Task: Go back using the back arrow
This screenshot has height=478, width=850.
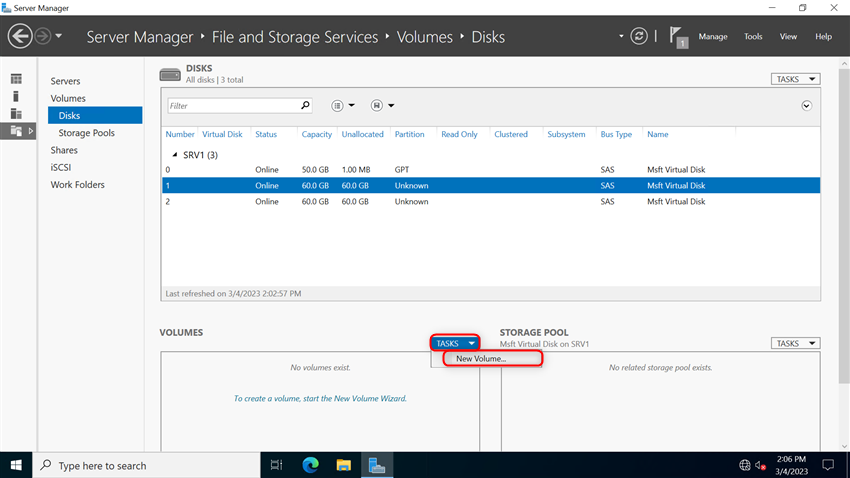Action: point(20,36)
